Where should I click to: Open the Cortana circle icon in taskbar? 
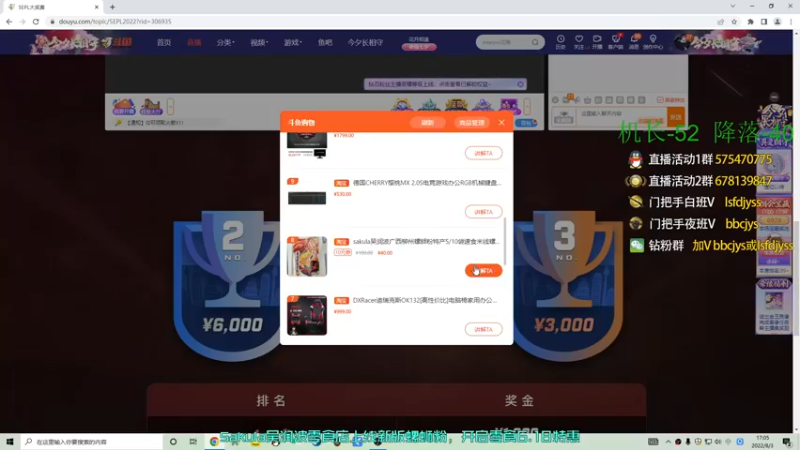click(x=173, y=441)
